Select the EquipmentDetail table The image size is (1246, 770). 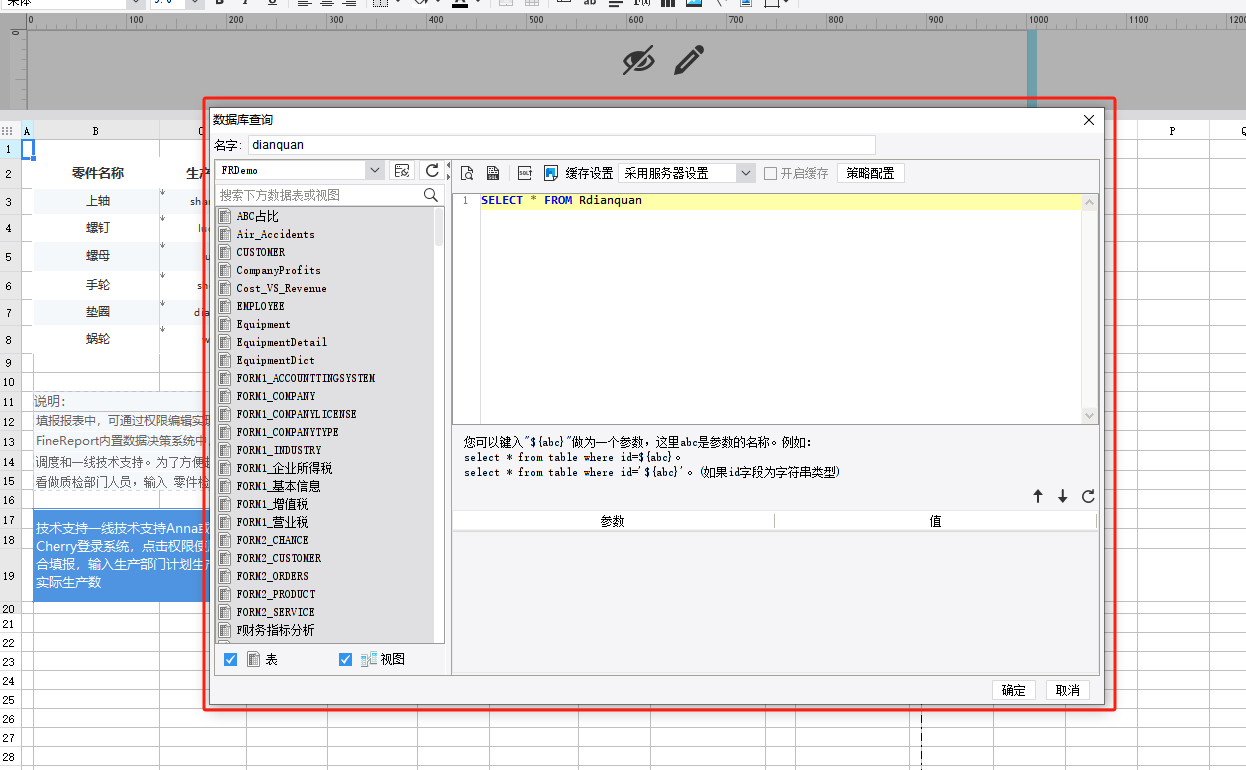pos(281,342)
